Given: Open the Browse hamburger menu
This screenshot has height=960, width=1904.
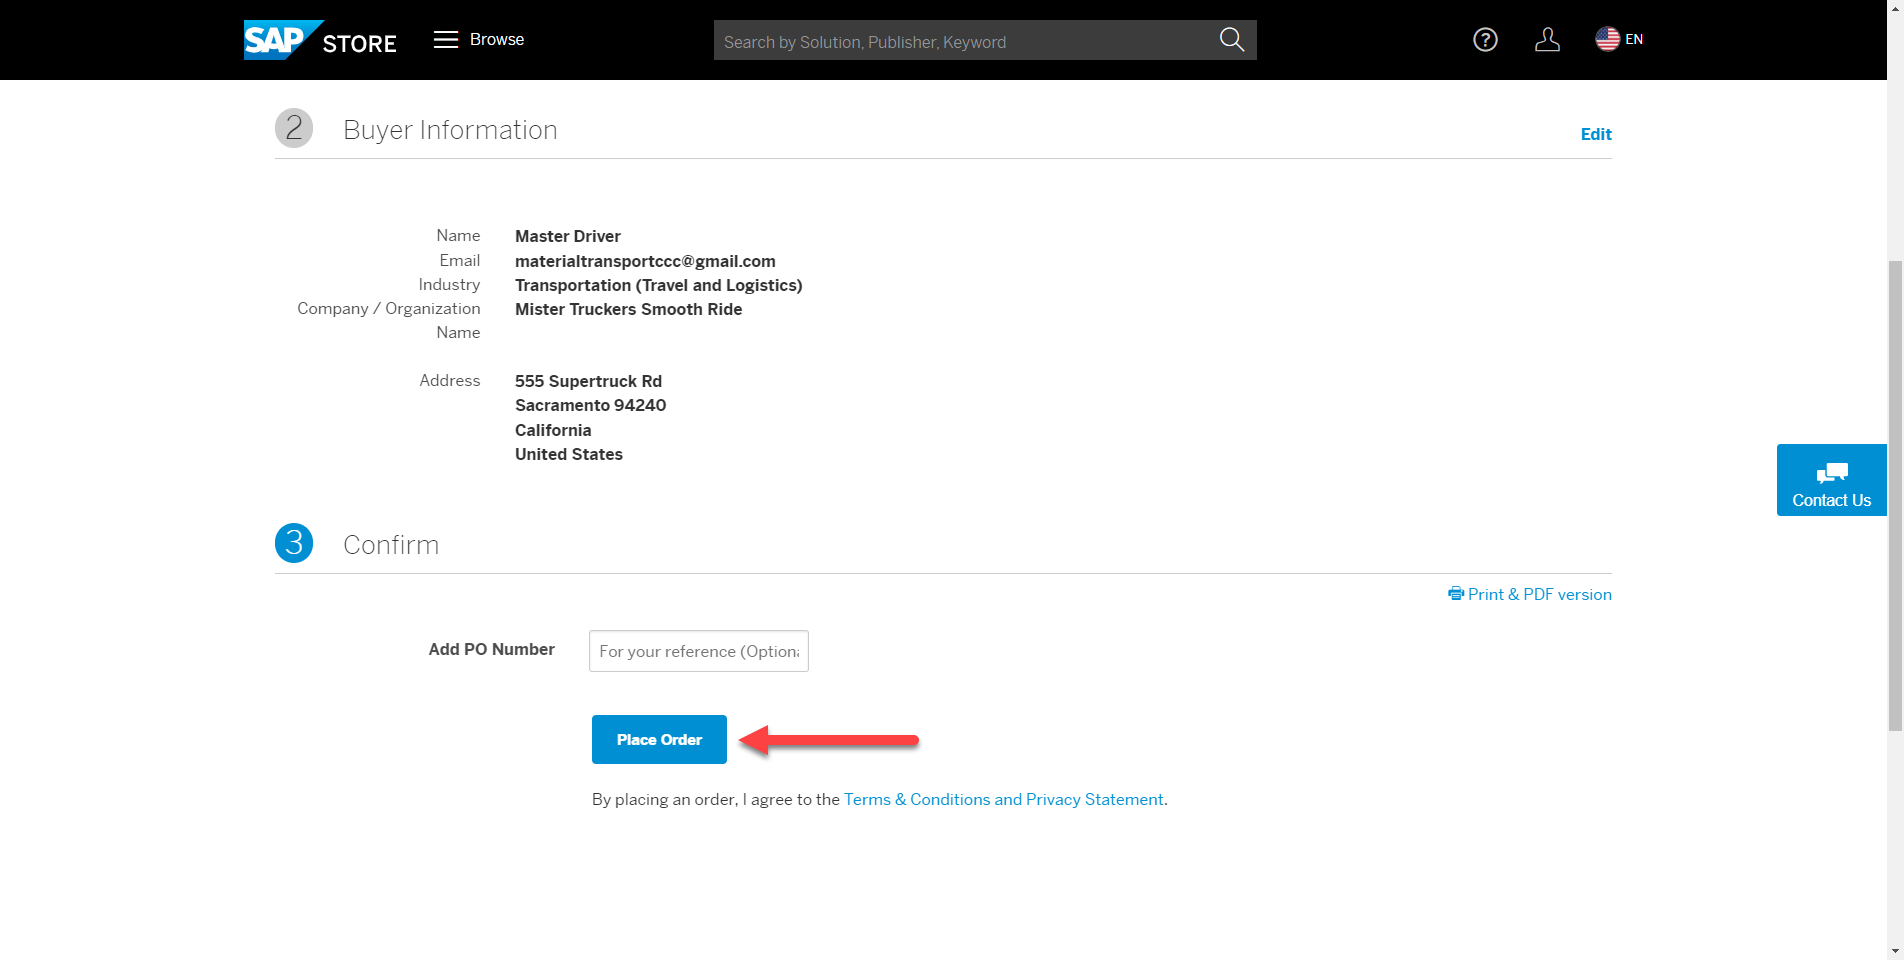Looking at the screenshot, I should tap(479, 39).
